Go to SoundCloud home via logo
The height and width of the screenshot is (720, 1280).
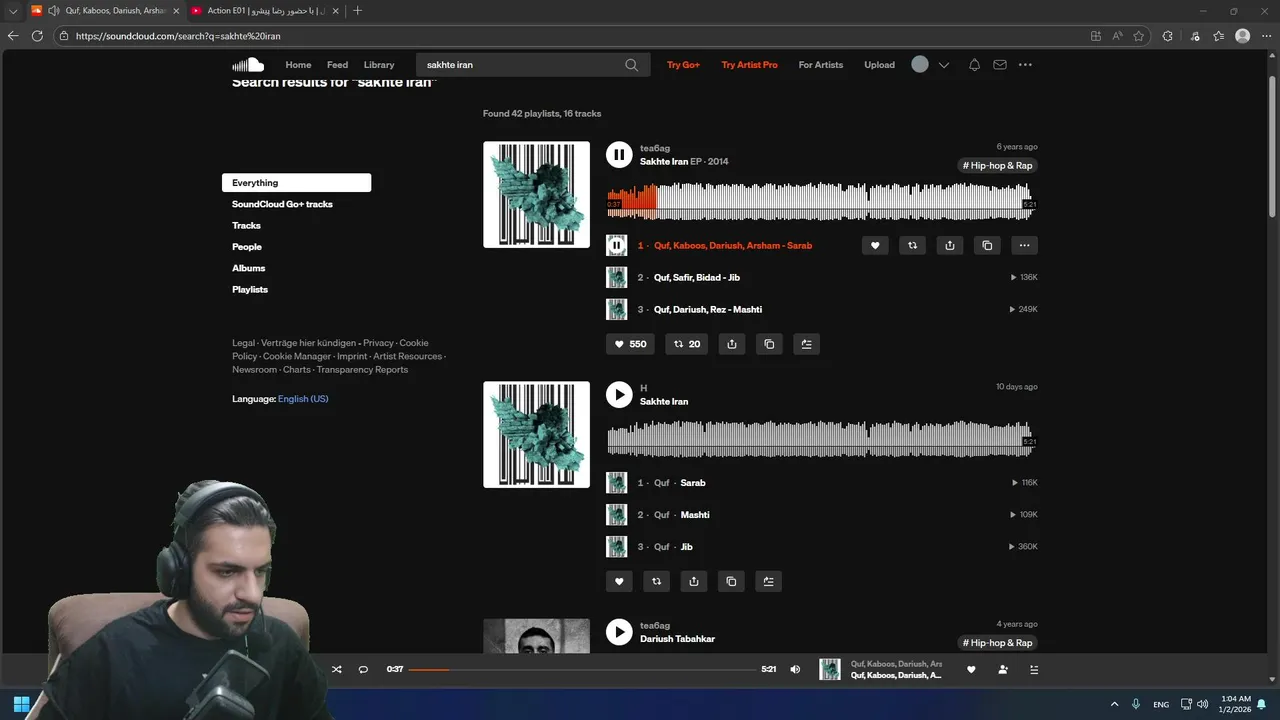click(248, 65)
